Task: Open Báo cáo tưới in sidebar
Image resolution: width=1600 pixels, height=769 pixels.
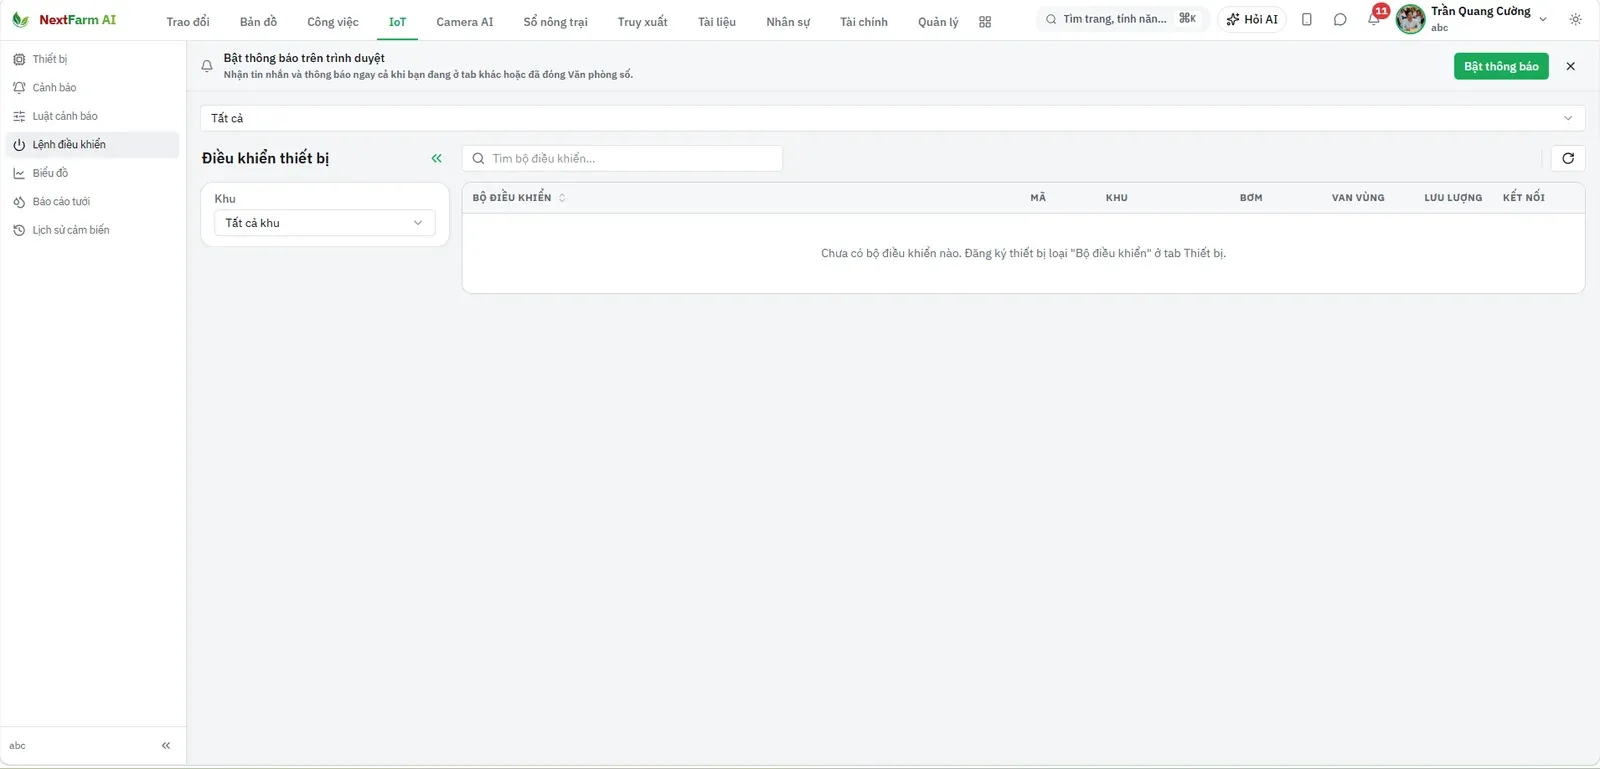Action: pos(92,202)
